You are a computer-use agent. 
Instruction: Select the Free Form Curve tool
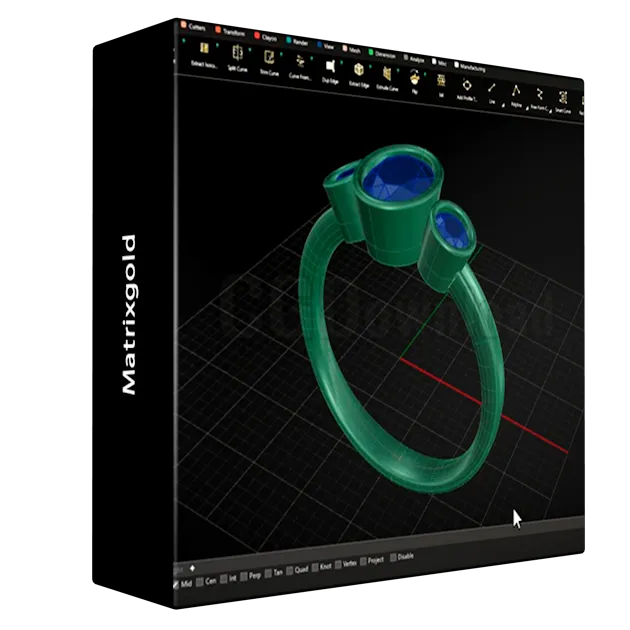[539, 100]
